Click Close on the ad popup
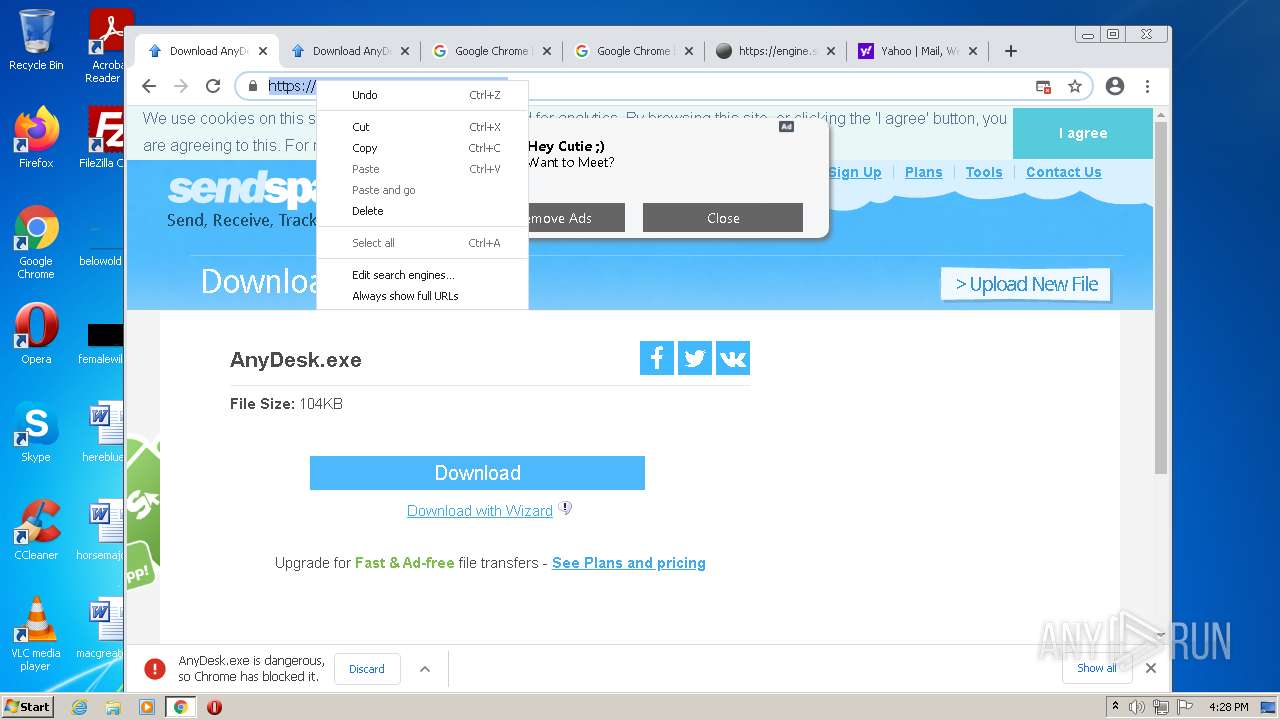Viewport: 1280px width, 720px height. (x=723, y=218)
